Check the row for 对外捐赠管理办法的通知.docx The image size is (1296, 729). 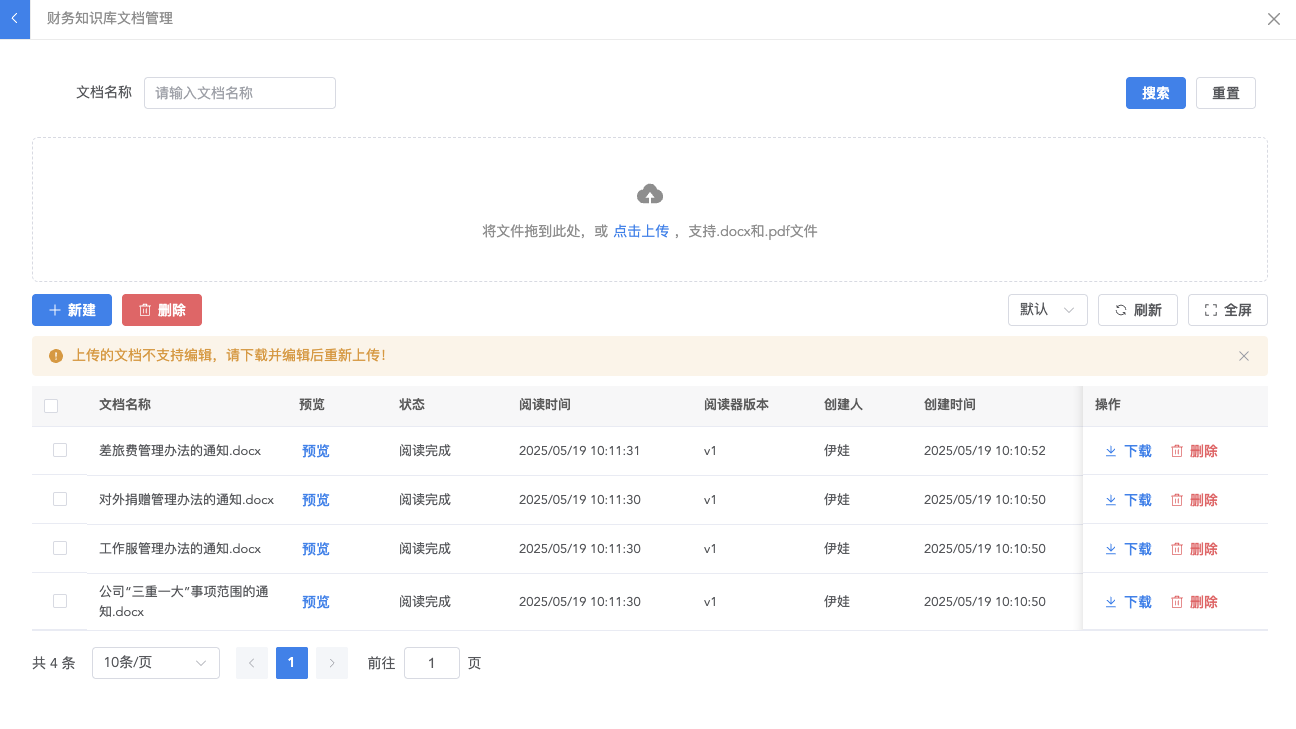[60, 499]
